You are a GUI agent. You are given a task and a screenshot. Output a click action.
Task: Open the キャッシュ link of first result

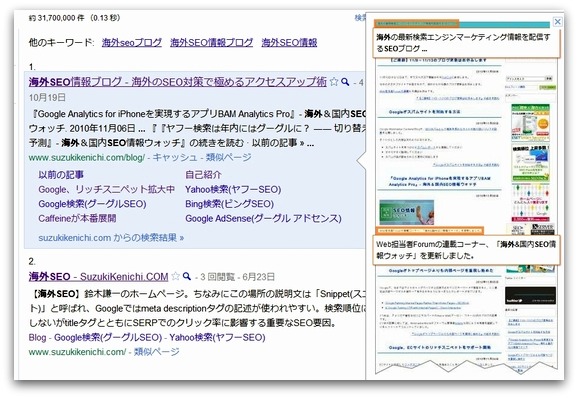click(175, 157)
